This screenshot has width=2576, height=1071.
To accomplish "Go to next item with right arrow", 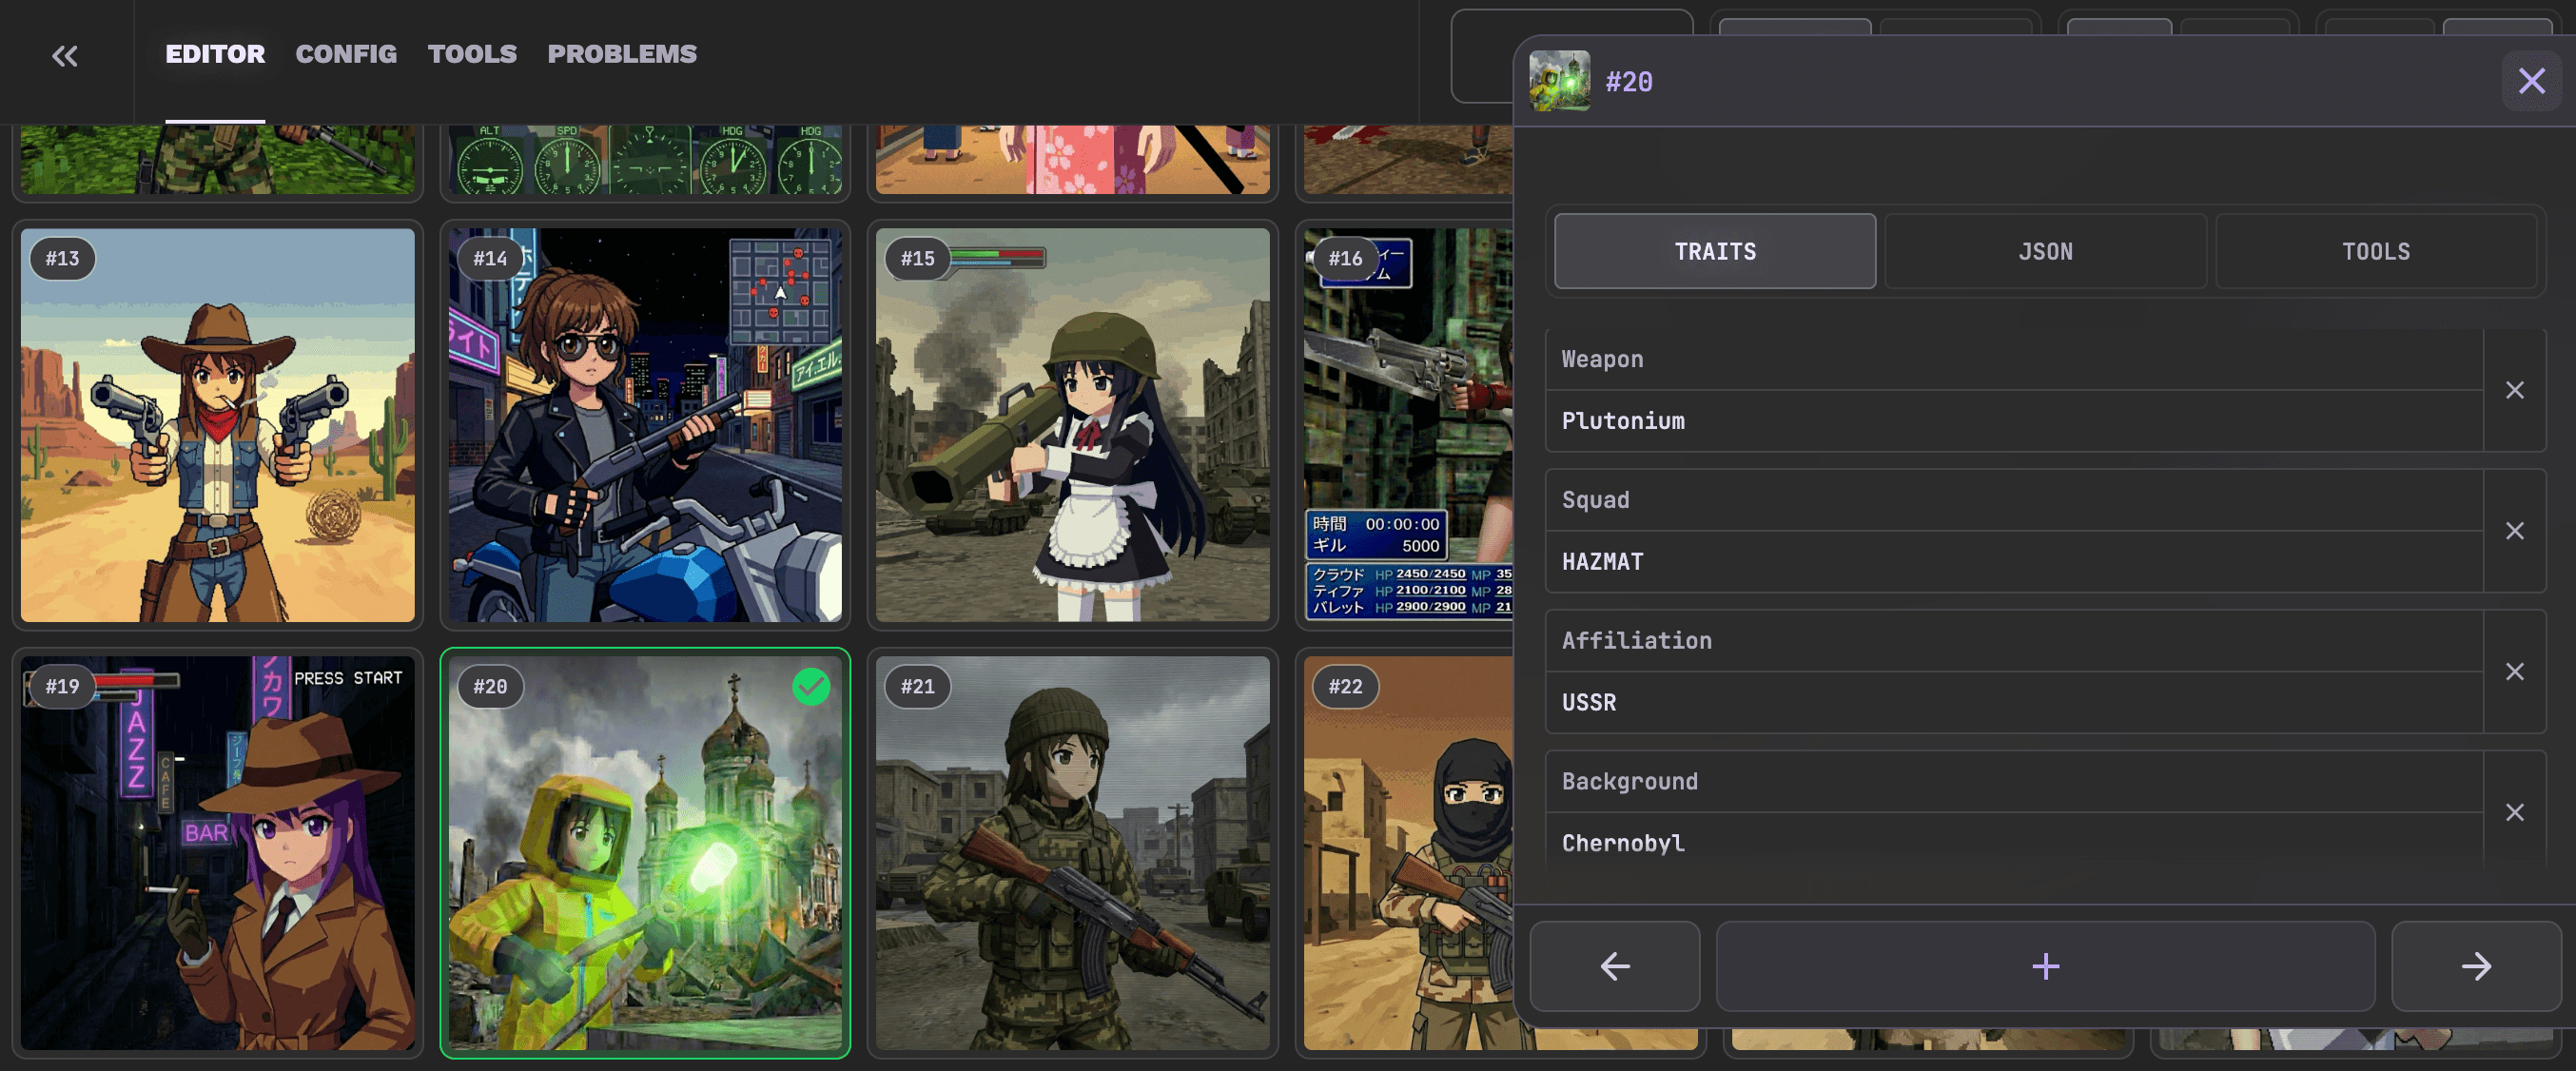I will pyautogui.click(x=2475, y=966).
